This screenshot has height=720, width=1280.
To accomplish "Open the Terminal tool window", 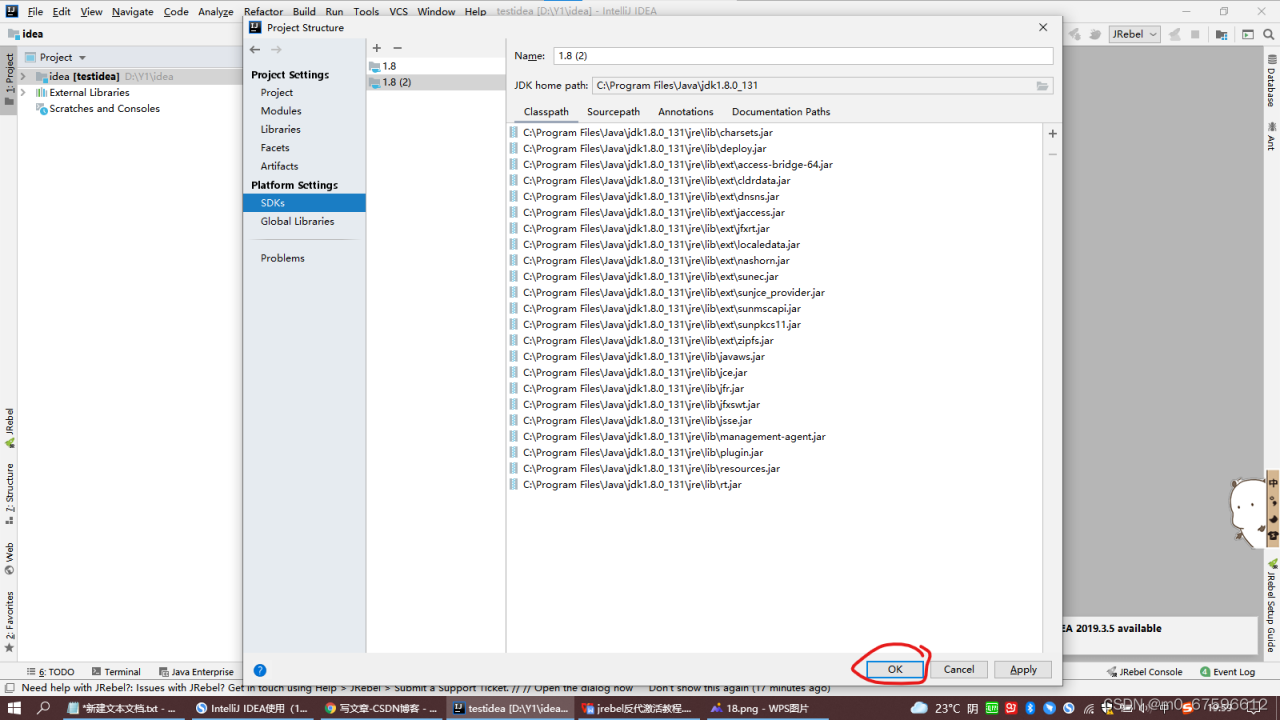I will tap(115, 672).
